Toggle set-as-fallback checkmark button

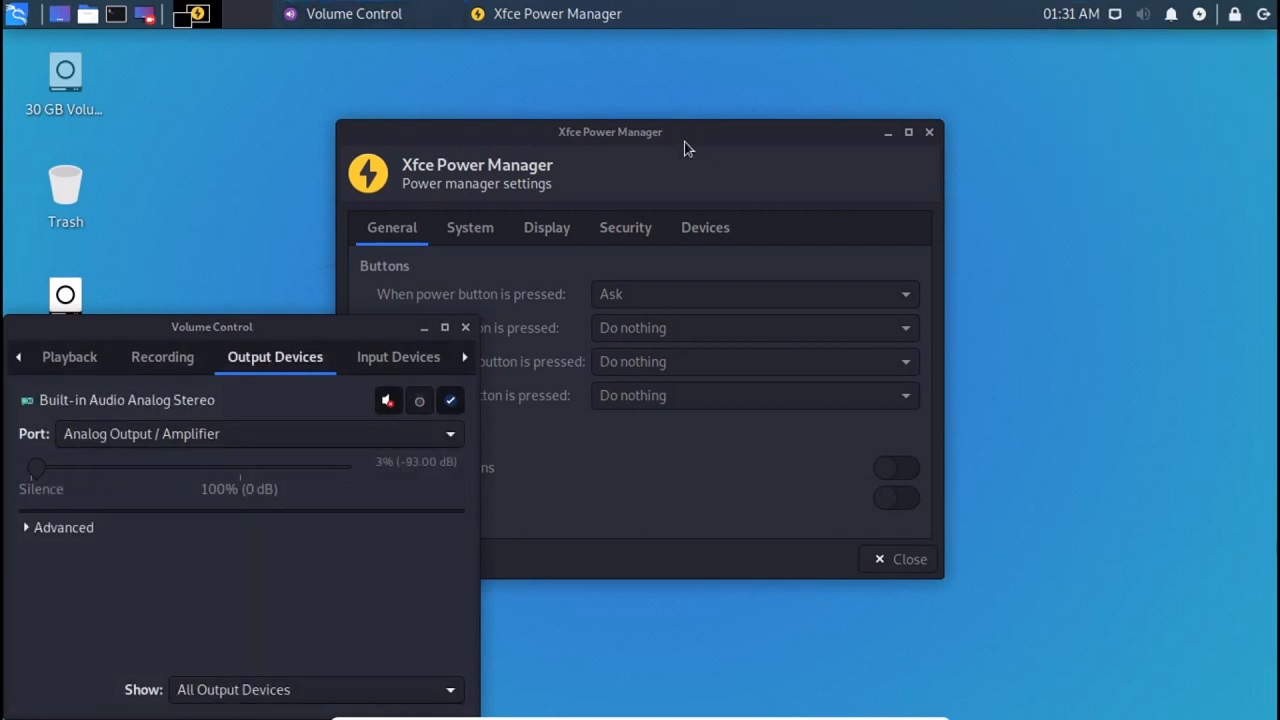click(451, 401)
